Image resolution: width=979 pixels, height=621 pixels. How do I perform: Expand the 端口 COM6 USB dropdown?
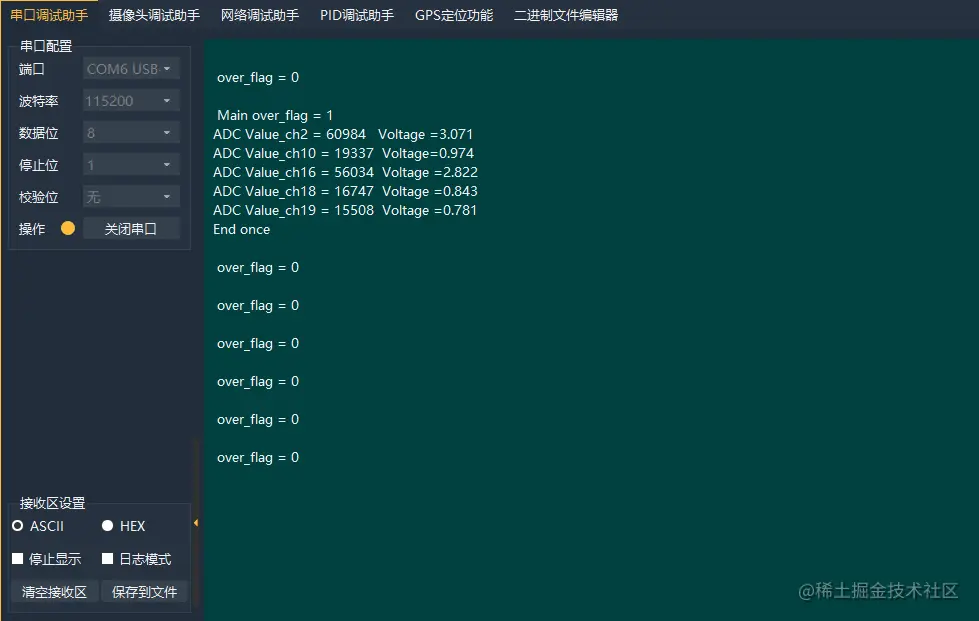tap(131, 69)
